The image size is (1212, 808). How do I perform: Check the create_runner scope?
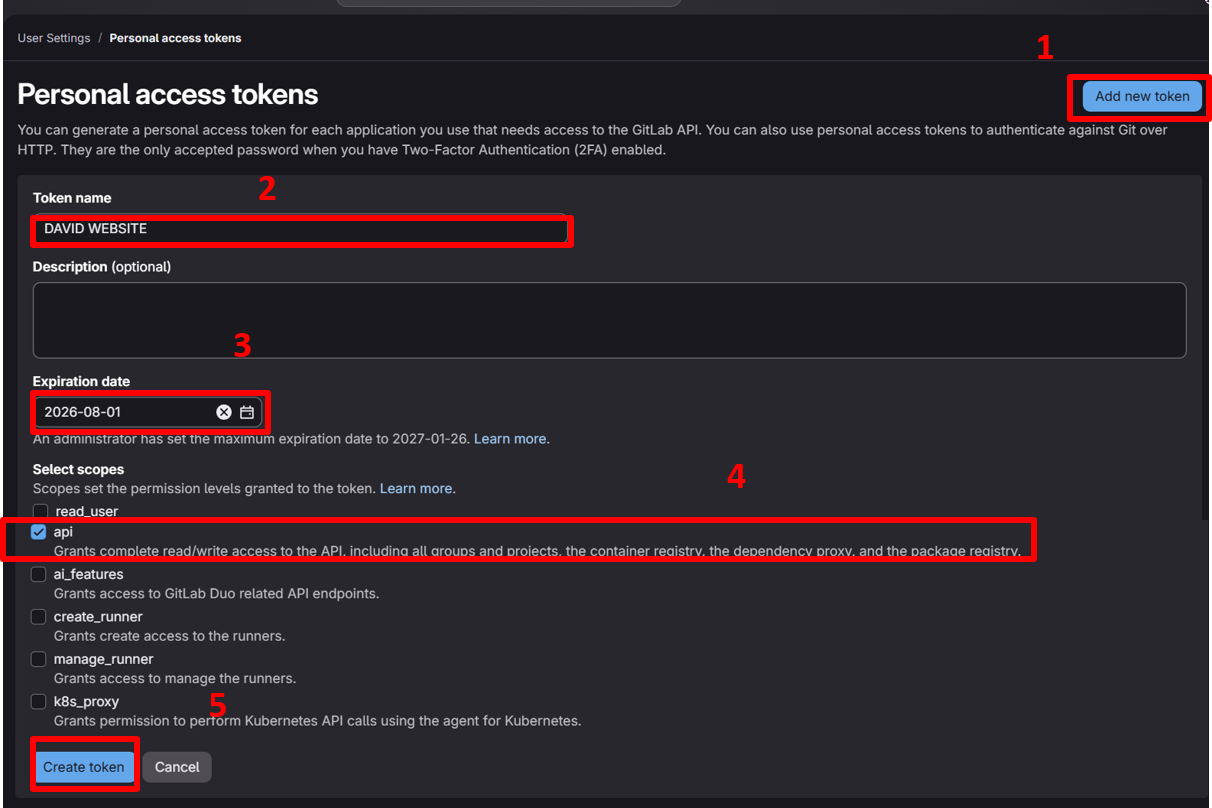coord(38,617)
